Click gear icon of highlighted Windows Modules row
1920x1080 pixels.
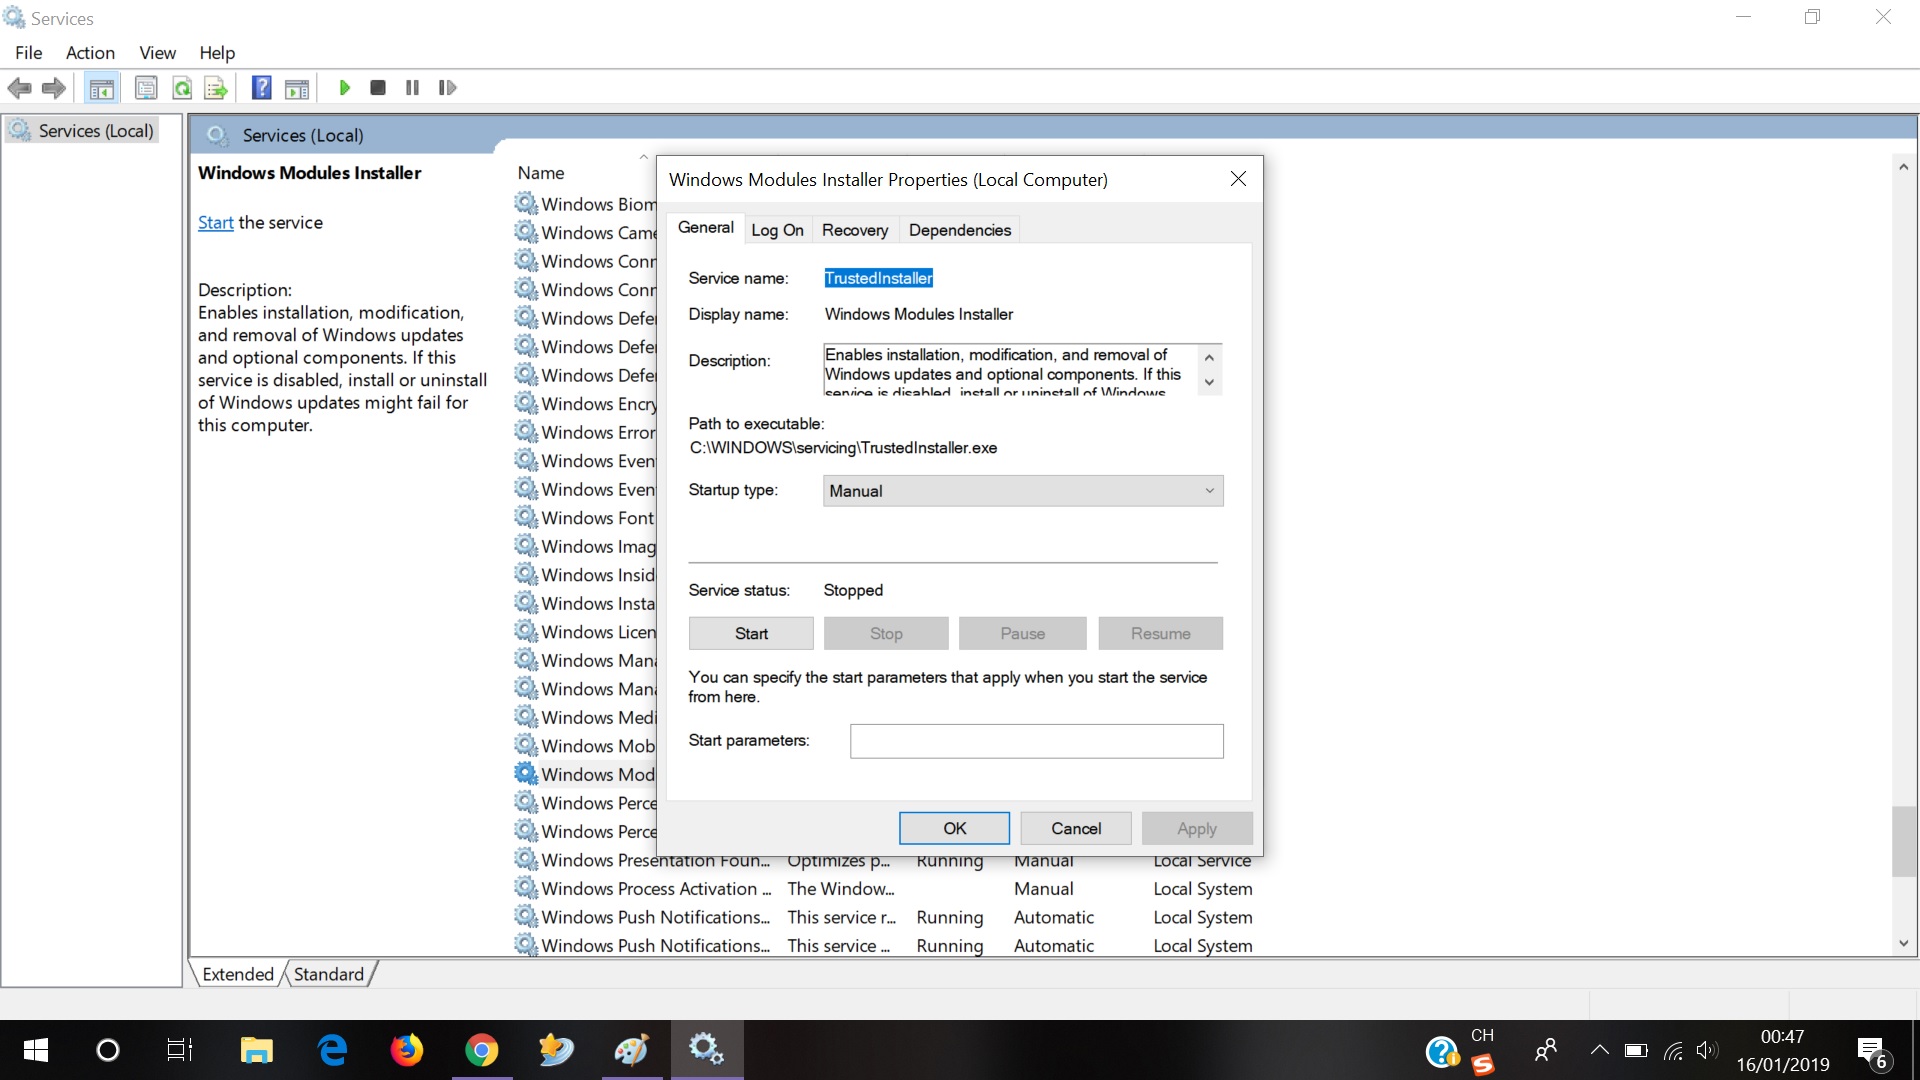[x=526, y=774]
